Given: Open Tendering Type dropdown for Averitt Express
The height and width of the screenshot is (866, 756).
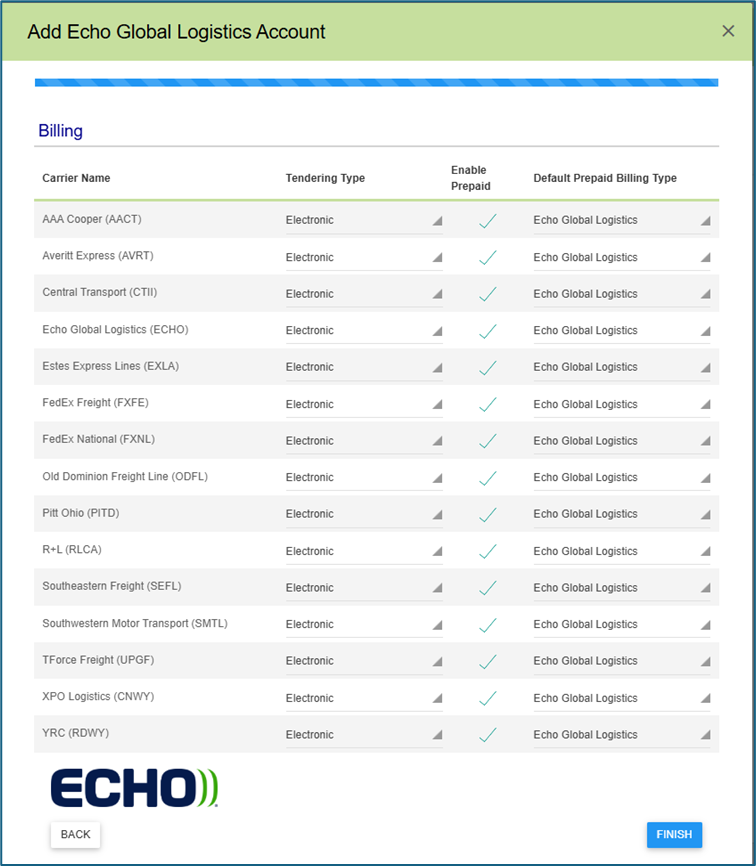Looking at the screenshot, I should (x=364, y=258).
